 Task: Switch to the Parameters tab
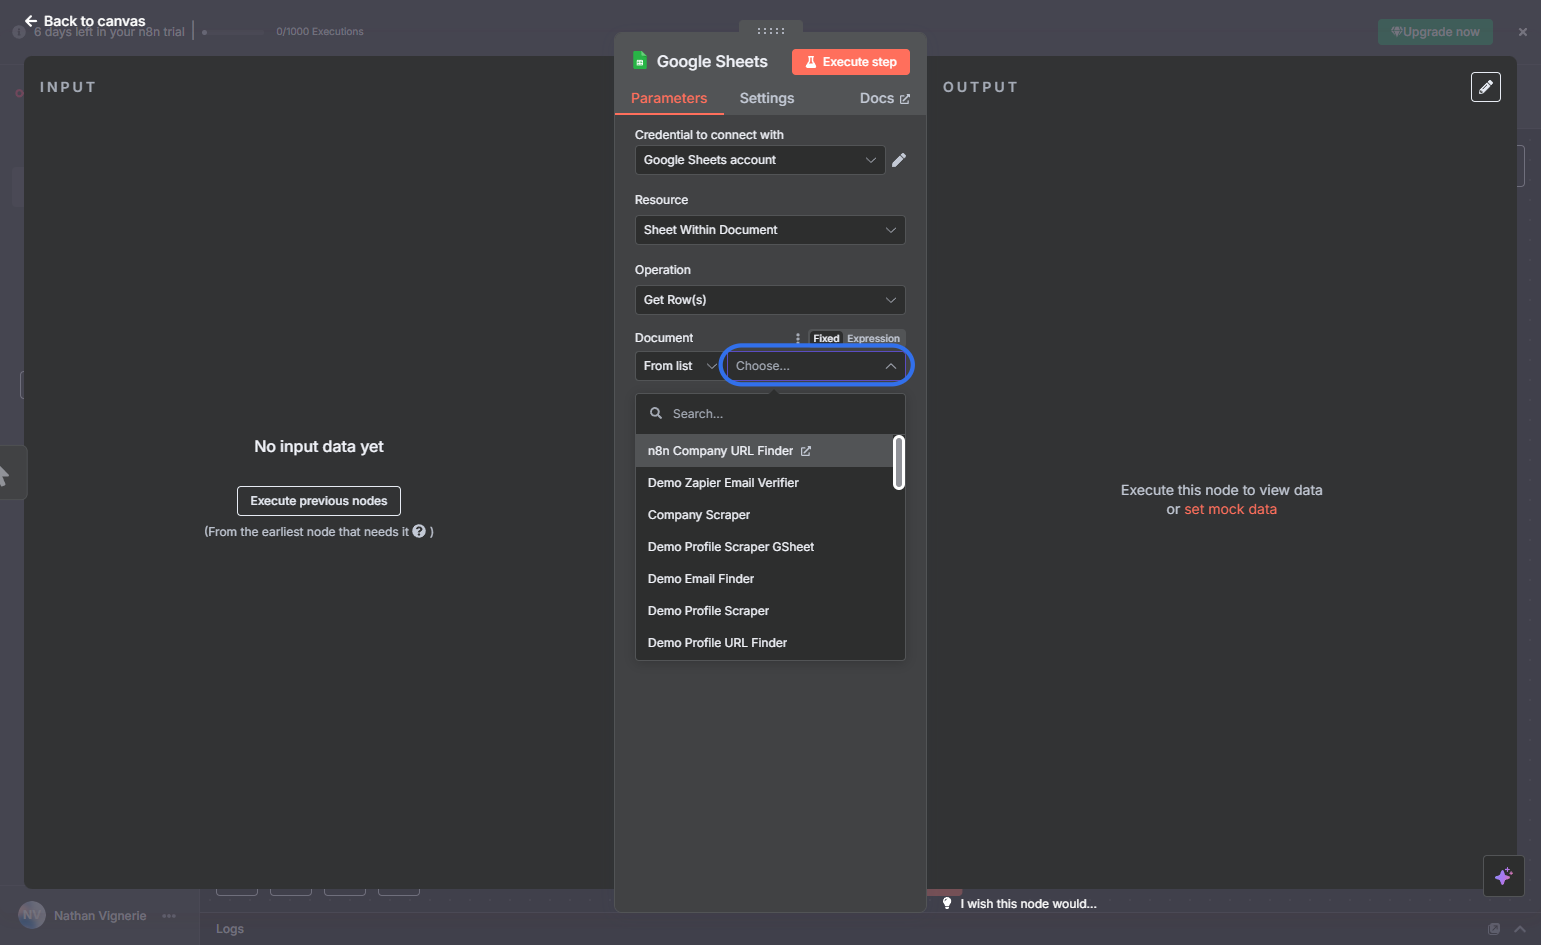pyautogui.click(x=669, y=98)
